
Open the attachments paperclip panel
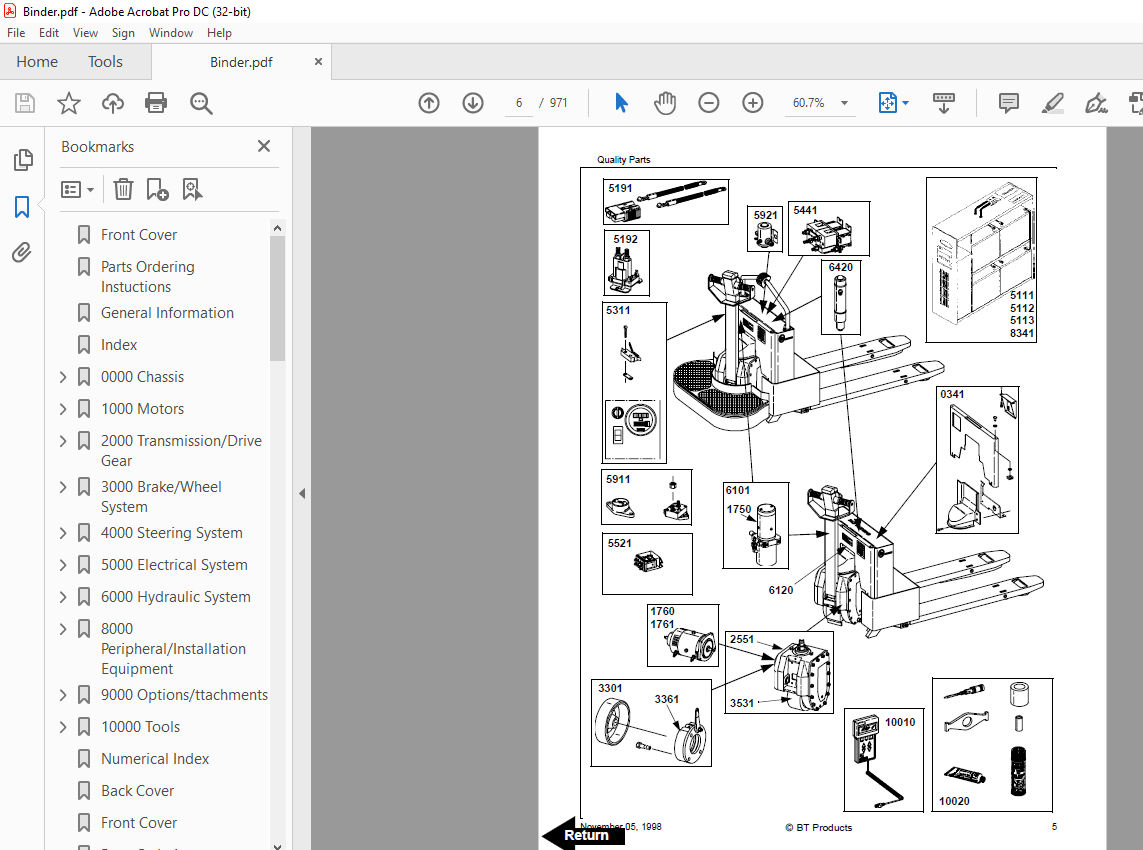(22, 253)
